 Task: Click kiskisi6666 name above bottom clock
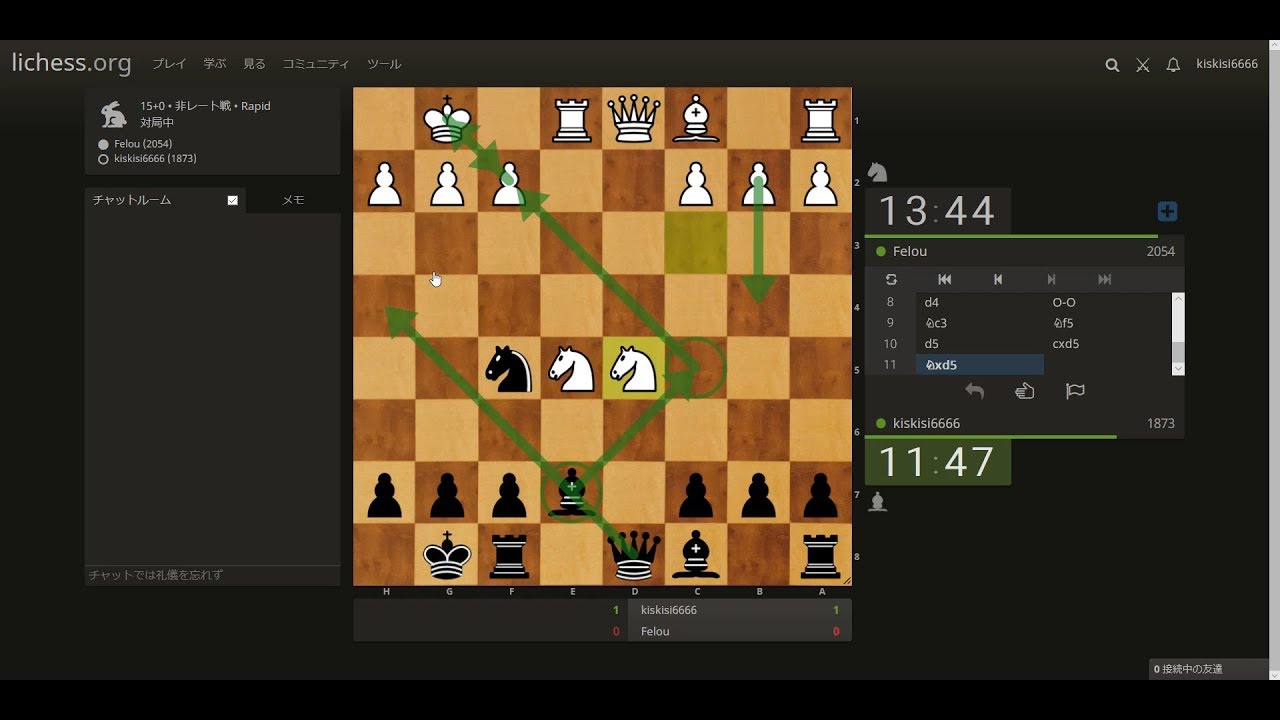[926, 423]
